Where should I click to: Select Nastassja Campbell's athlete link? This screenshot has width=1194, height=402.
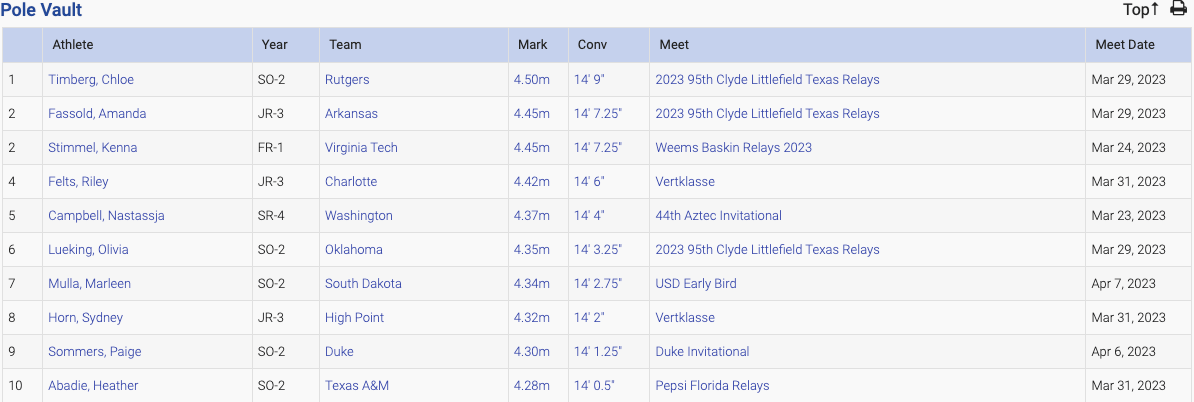click(106, 216)
